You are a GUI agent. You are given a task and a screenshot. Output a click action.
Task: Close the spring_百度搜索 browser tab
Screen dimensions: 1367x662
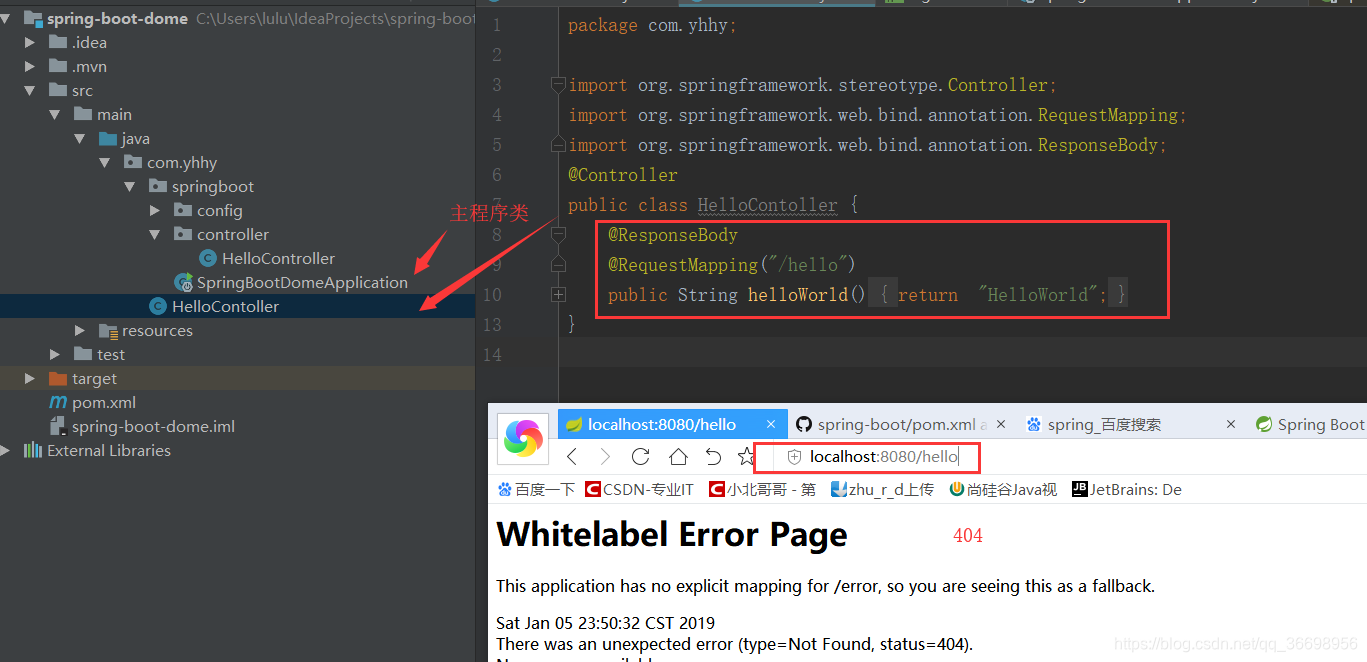click(x=1231, y=424)
